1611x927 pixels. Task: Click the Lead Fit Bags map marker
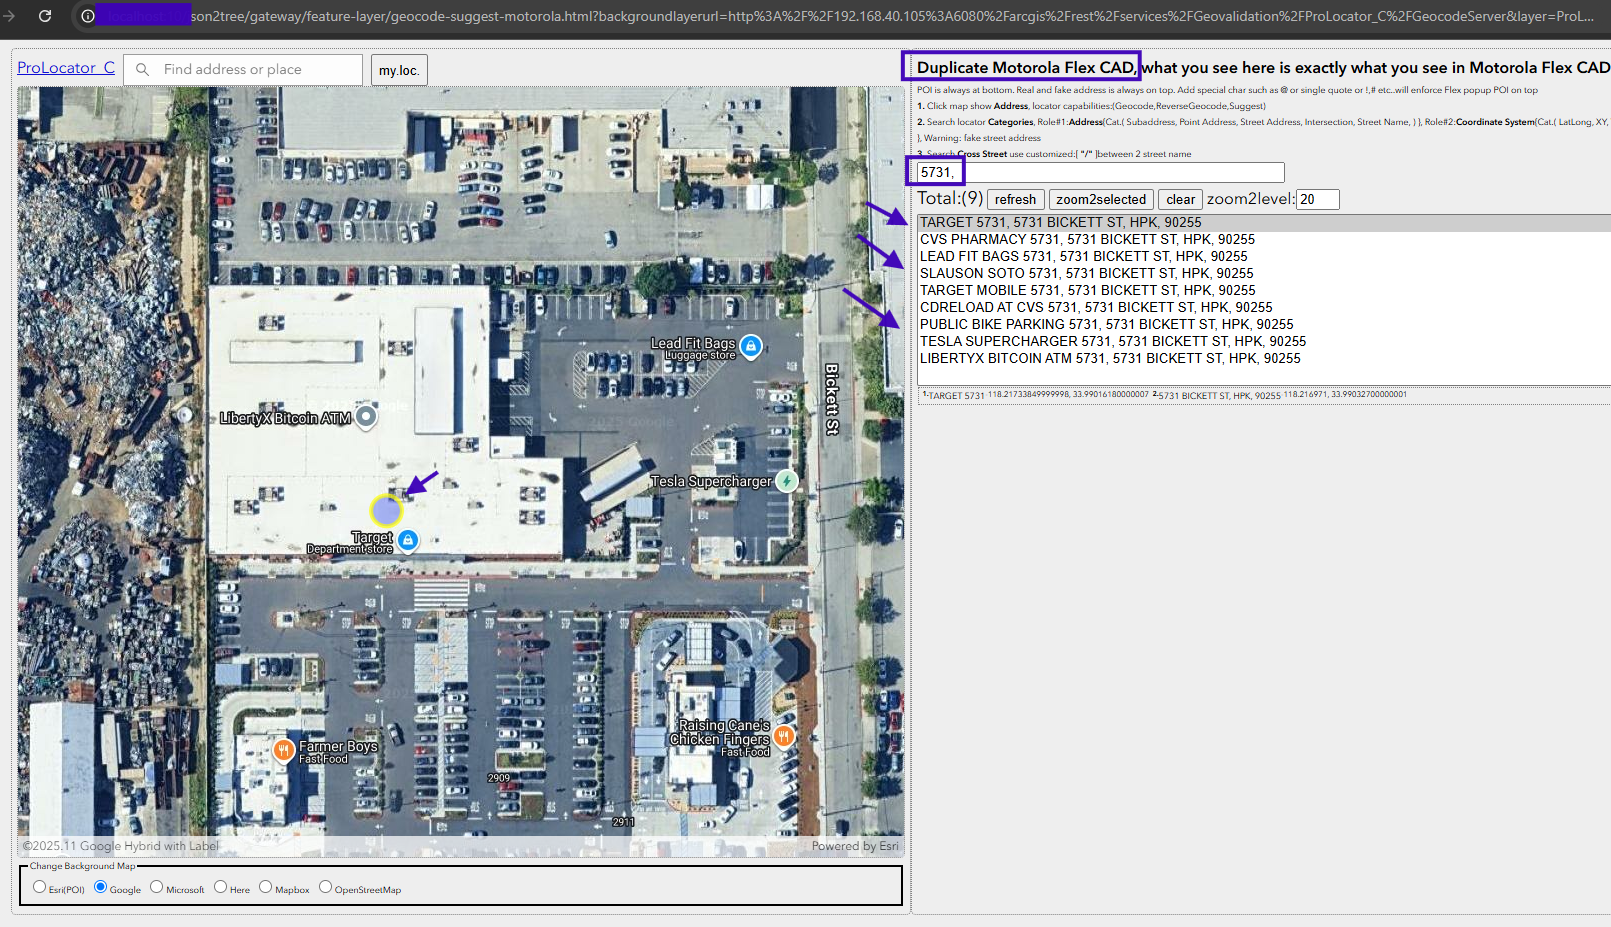(751, 346)
